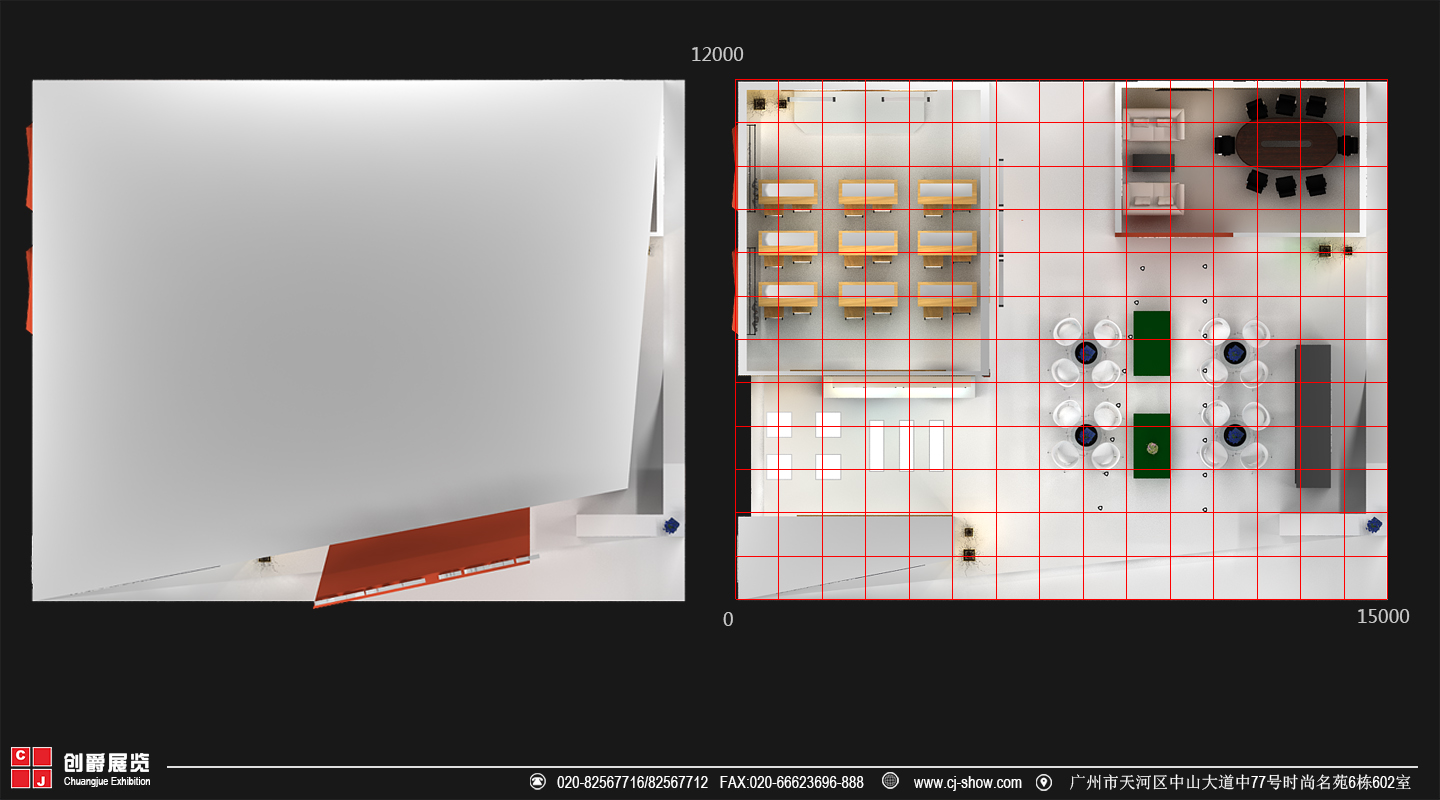Viewport: 1440px width, 800px height.
Task: Click the Chuangjue Exhibition English caption
Action: (107, 782)
